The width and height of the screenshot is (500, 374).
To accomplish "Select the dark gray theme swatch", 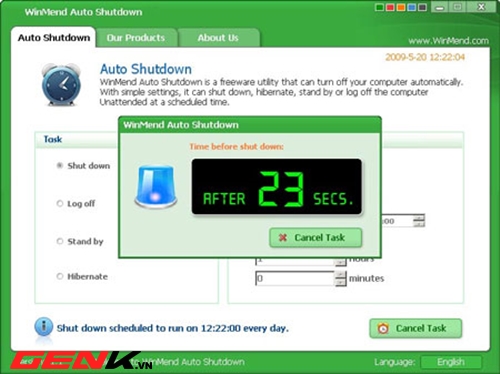I will click(422, 7).
